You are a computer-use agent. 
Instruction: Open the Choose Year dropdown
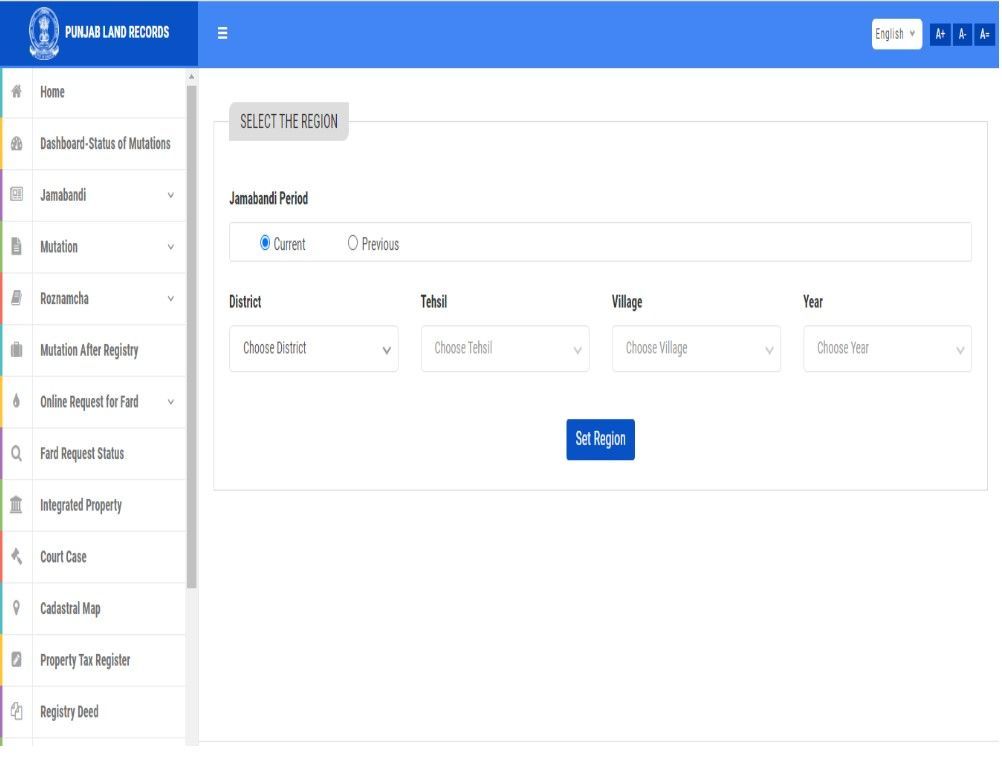click(887, 349)
